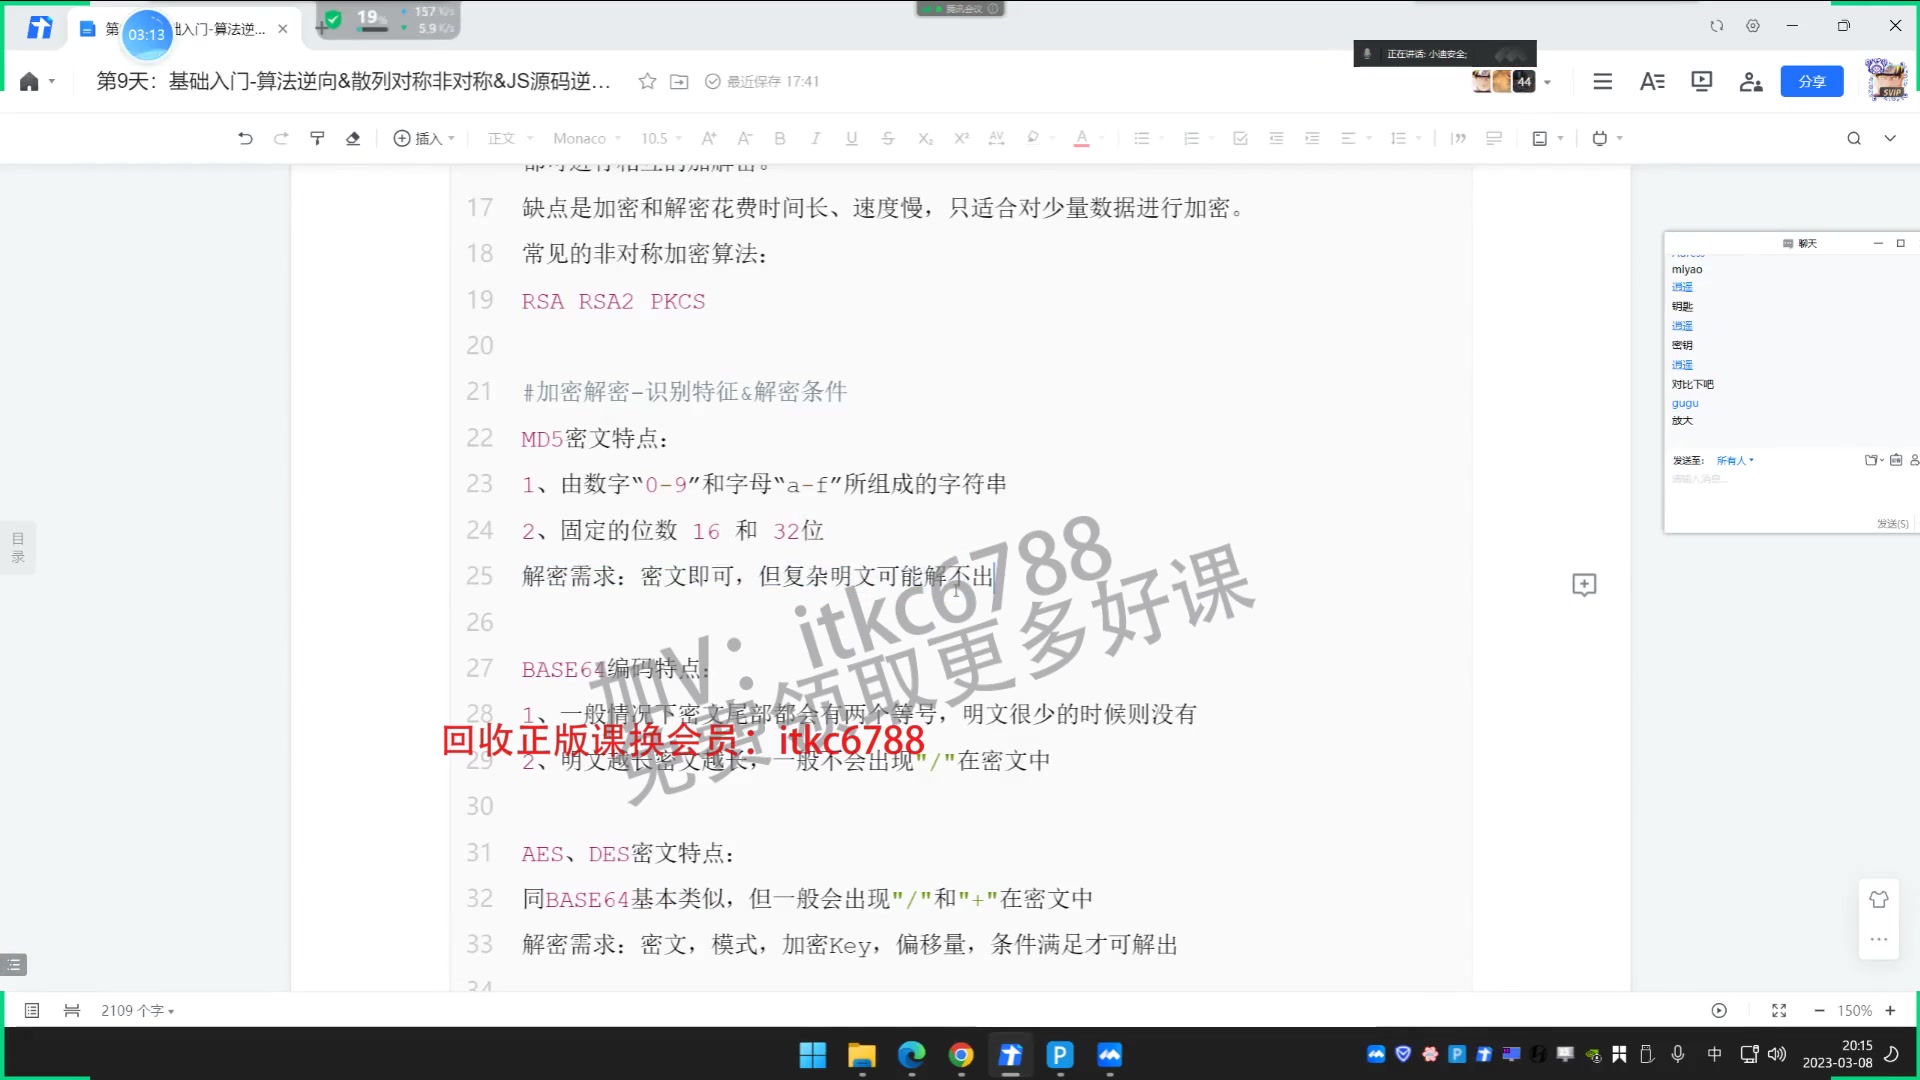Apply the highlighter color
This screenshot has width=1920, height=1080.
pos(1033,138)
